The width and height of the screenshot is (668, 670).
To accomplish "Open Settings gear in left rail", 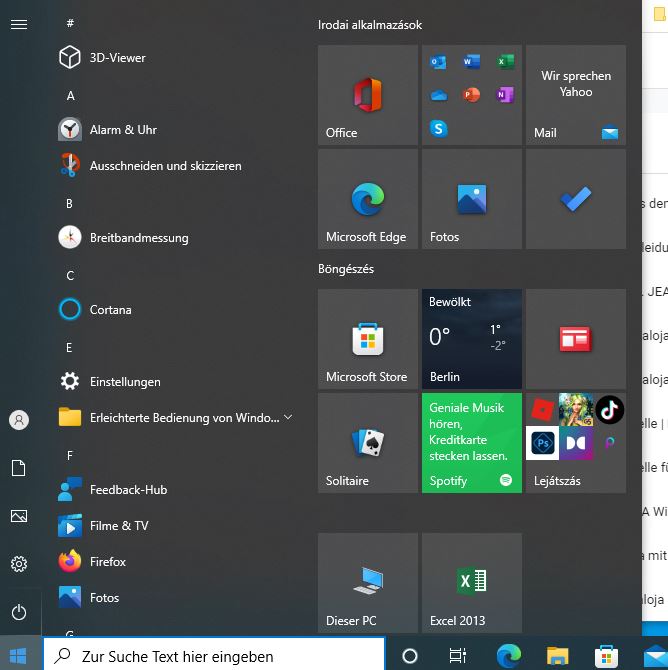I will tap(19, 564).
